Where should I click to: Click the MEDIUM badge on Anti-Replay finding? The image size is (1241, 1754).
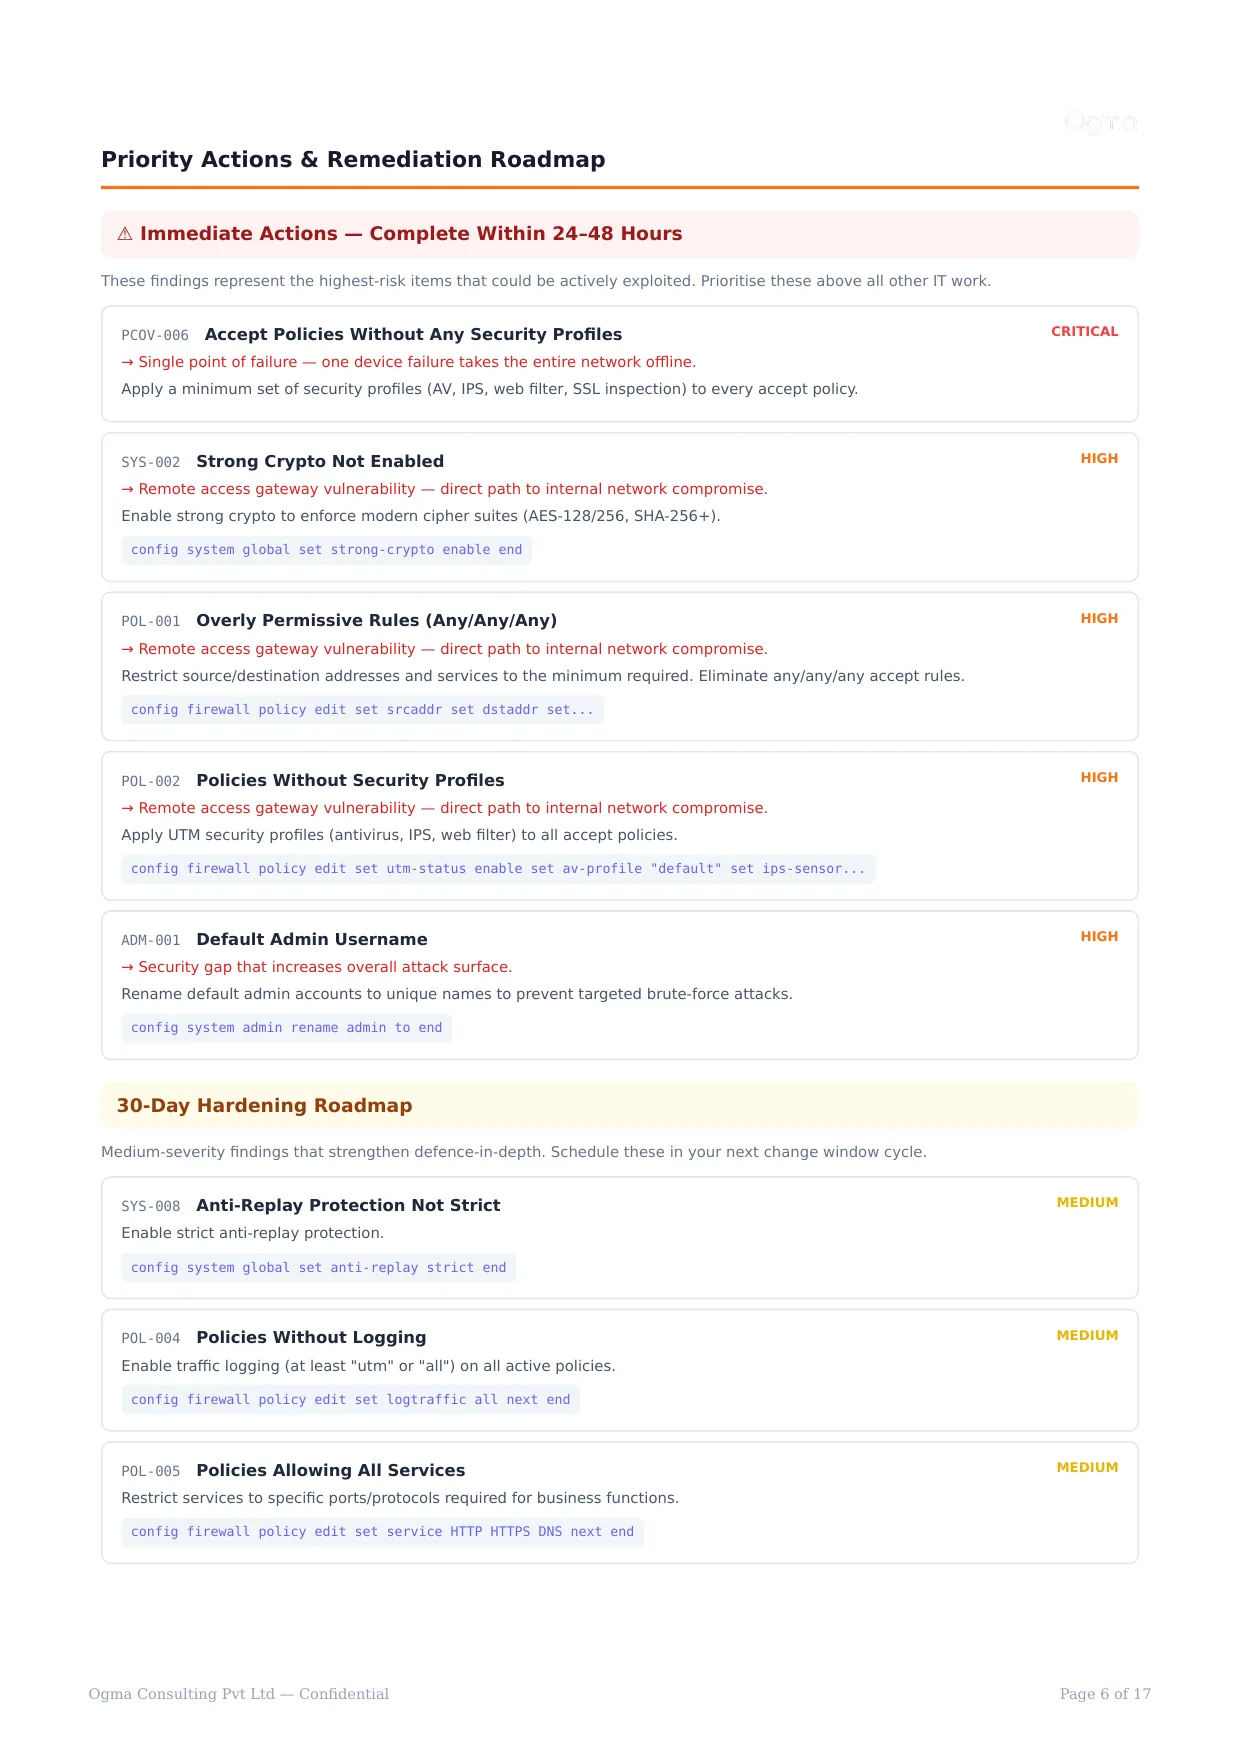1087,1202
